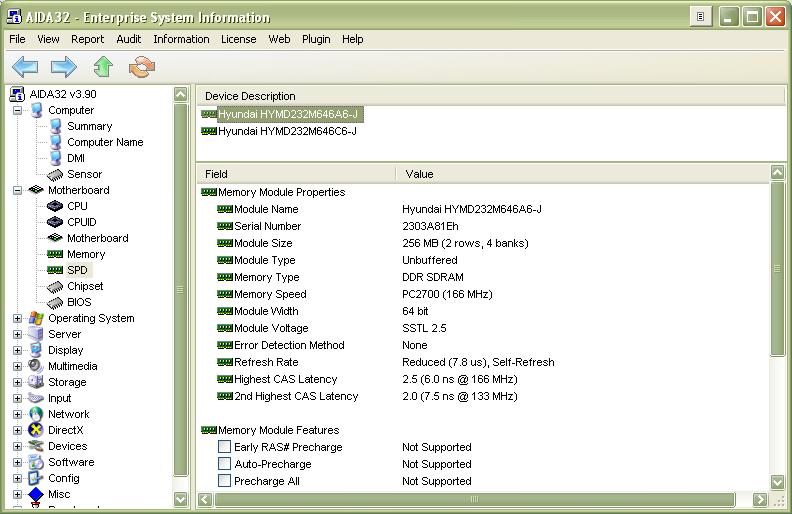Screen dimensions: 792x514
Task: Collapse the Computer tree node
Action: (x=17, y=110)
